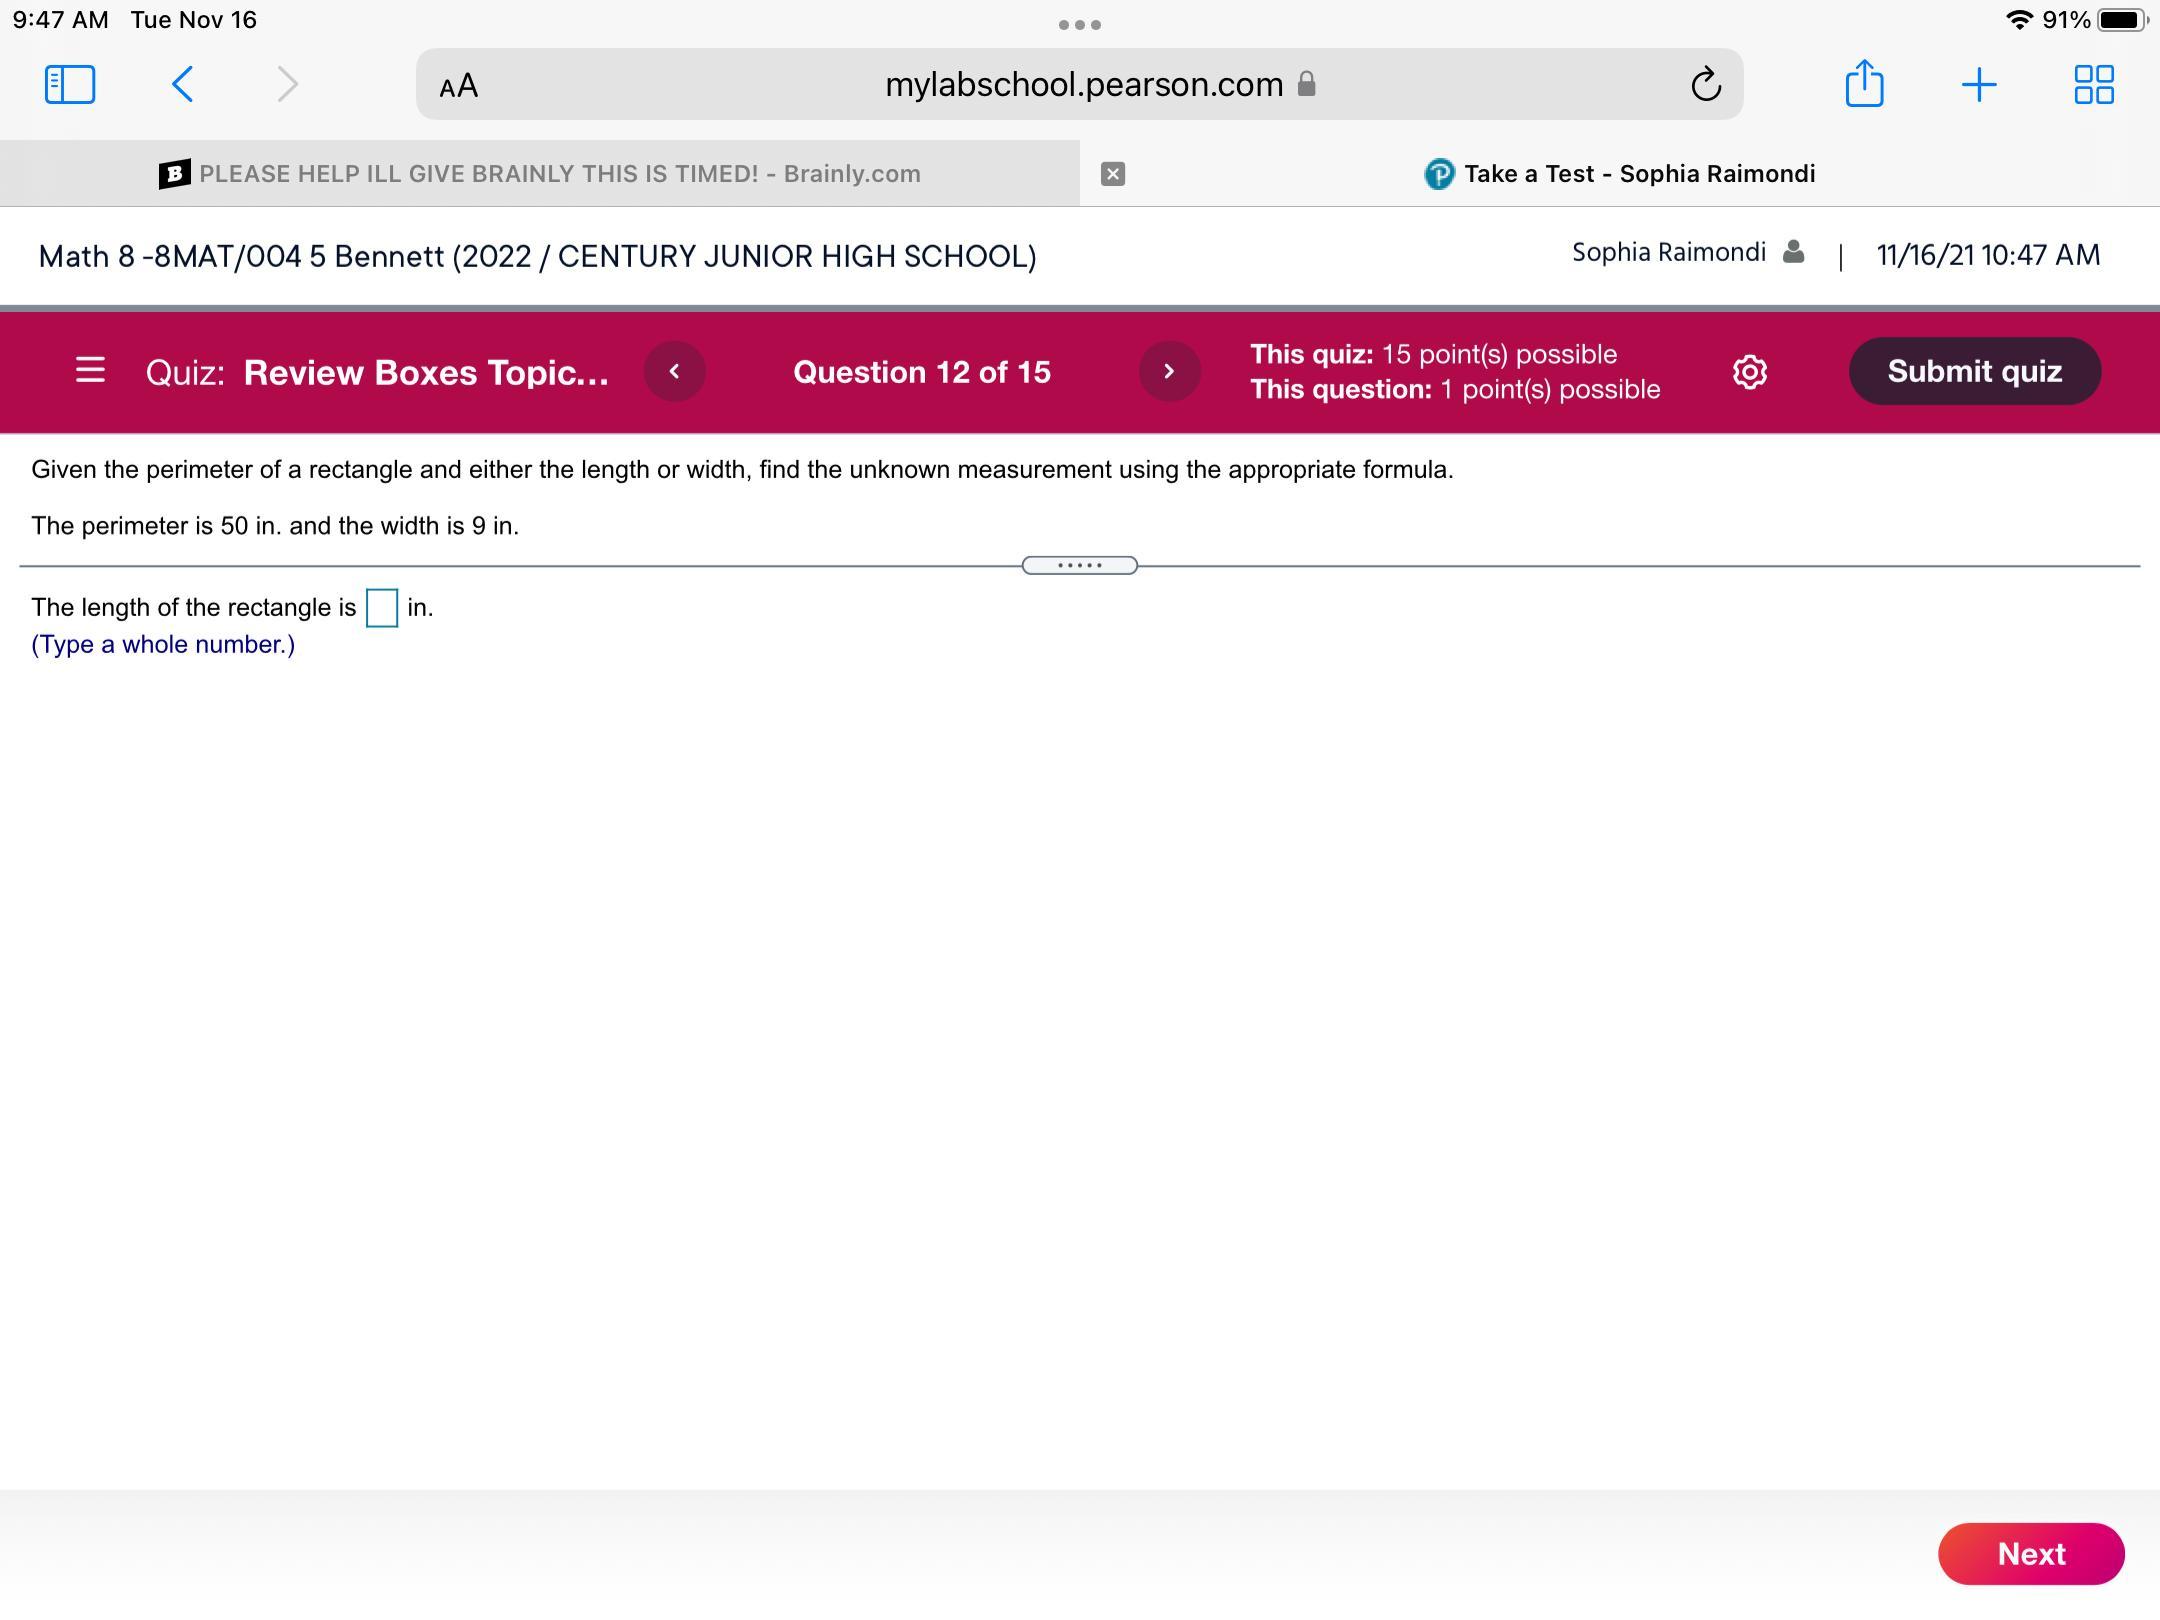The height and width of the screenshot is (1620, 2160).
Task: Switch to Brainly.com tab
Action: pyautogui.click(x=540, y=174)
